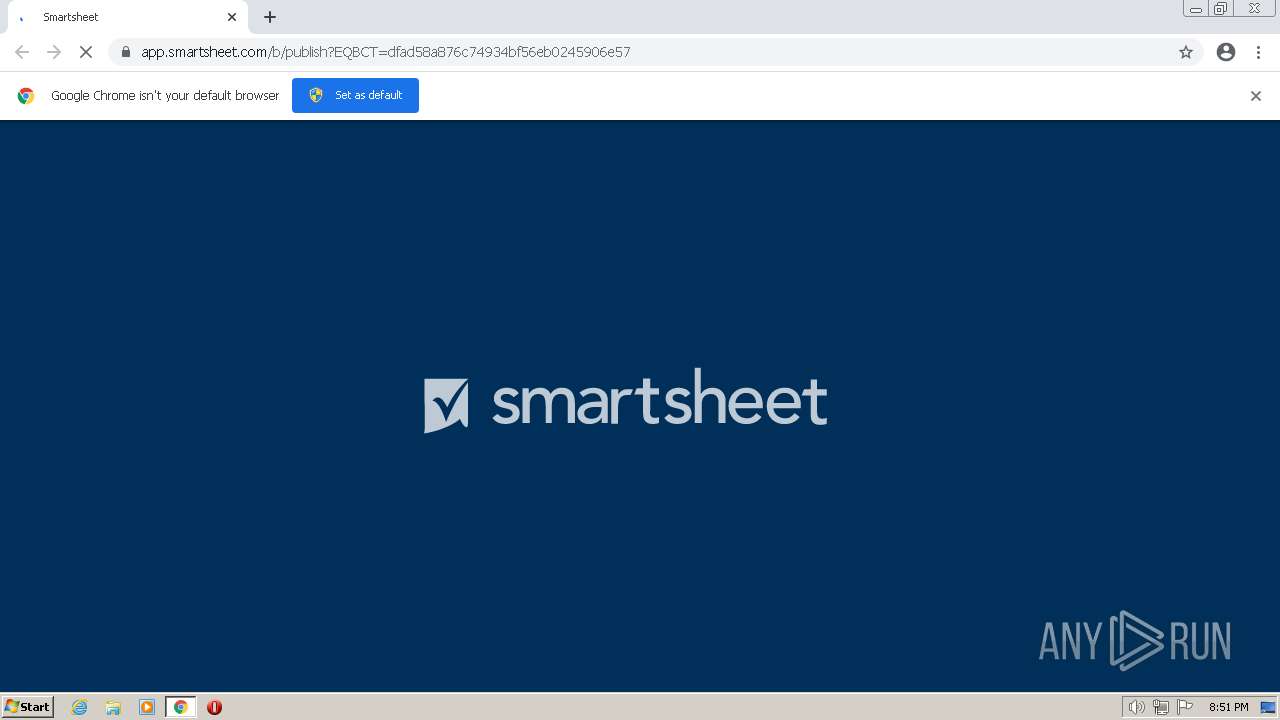Open Chrome profile account menu
This screenshot has height=720, width=1280.
[1226, 52]
